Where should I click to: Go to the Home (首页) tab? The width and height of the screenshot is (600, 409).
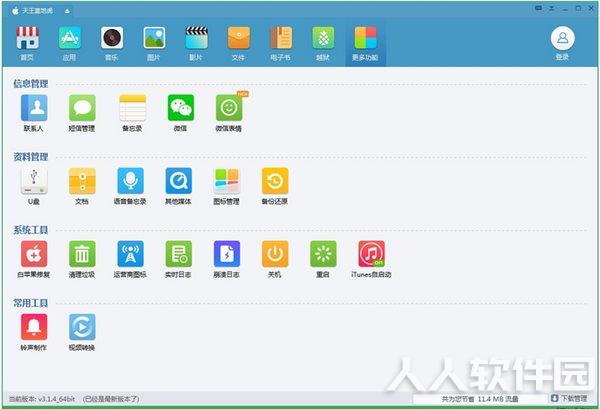click(27, 44)
